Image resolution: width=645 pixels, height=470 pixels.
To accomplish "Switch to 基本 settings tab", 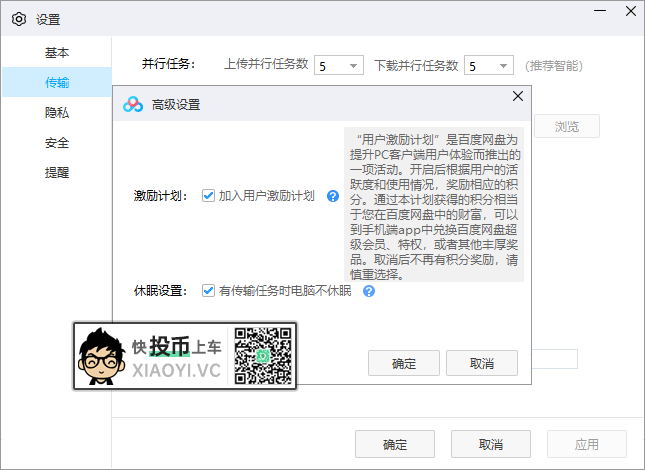I will [57, 52].
